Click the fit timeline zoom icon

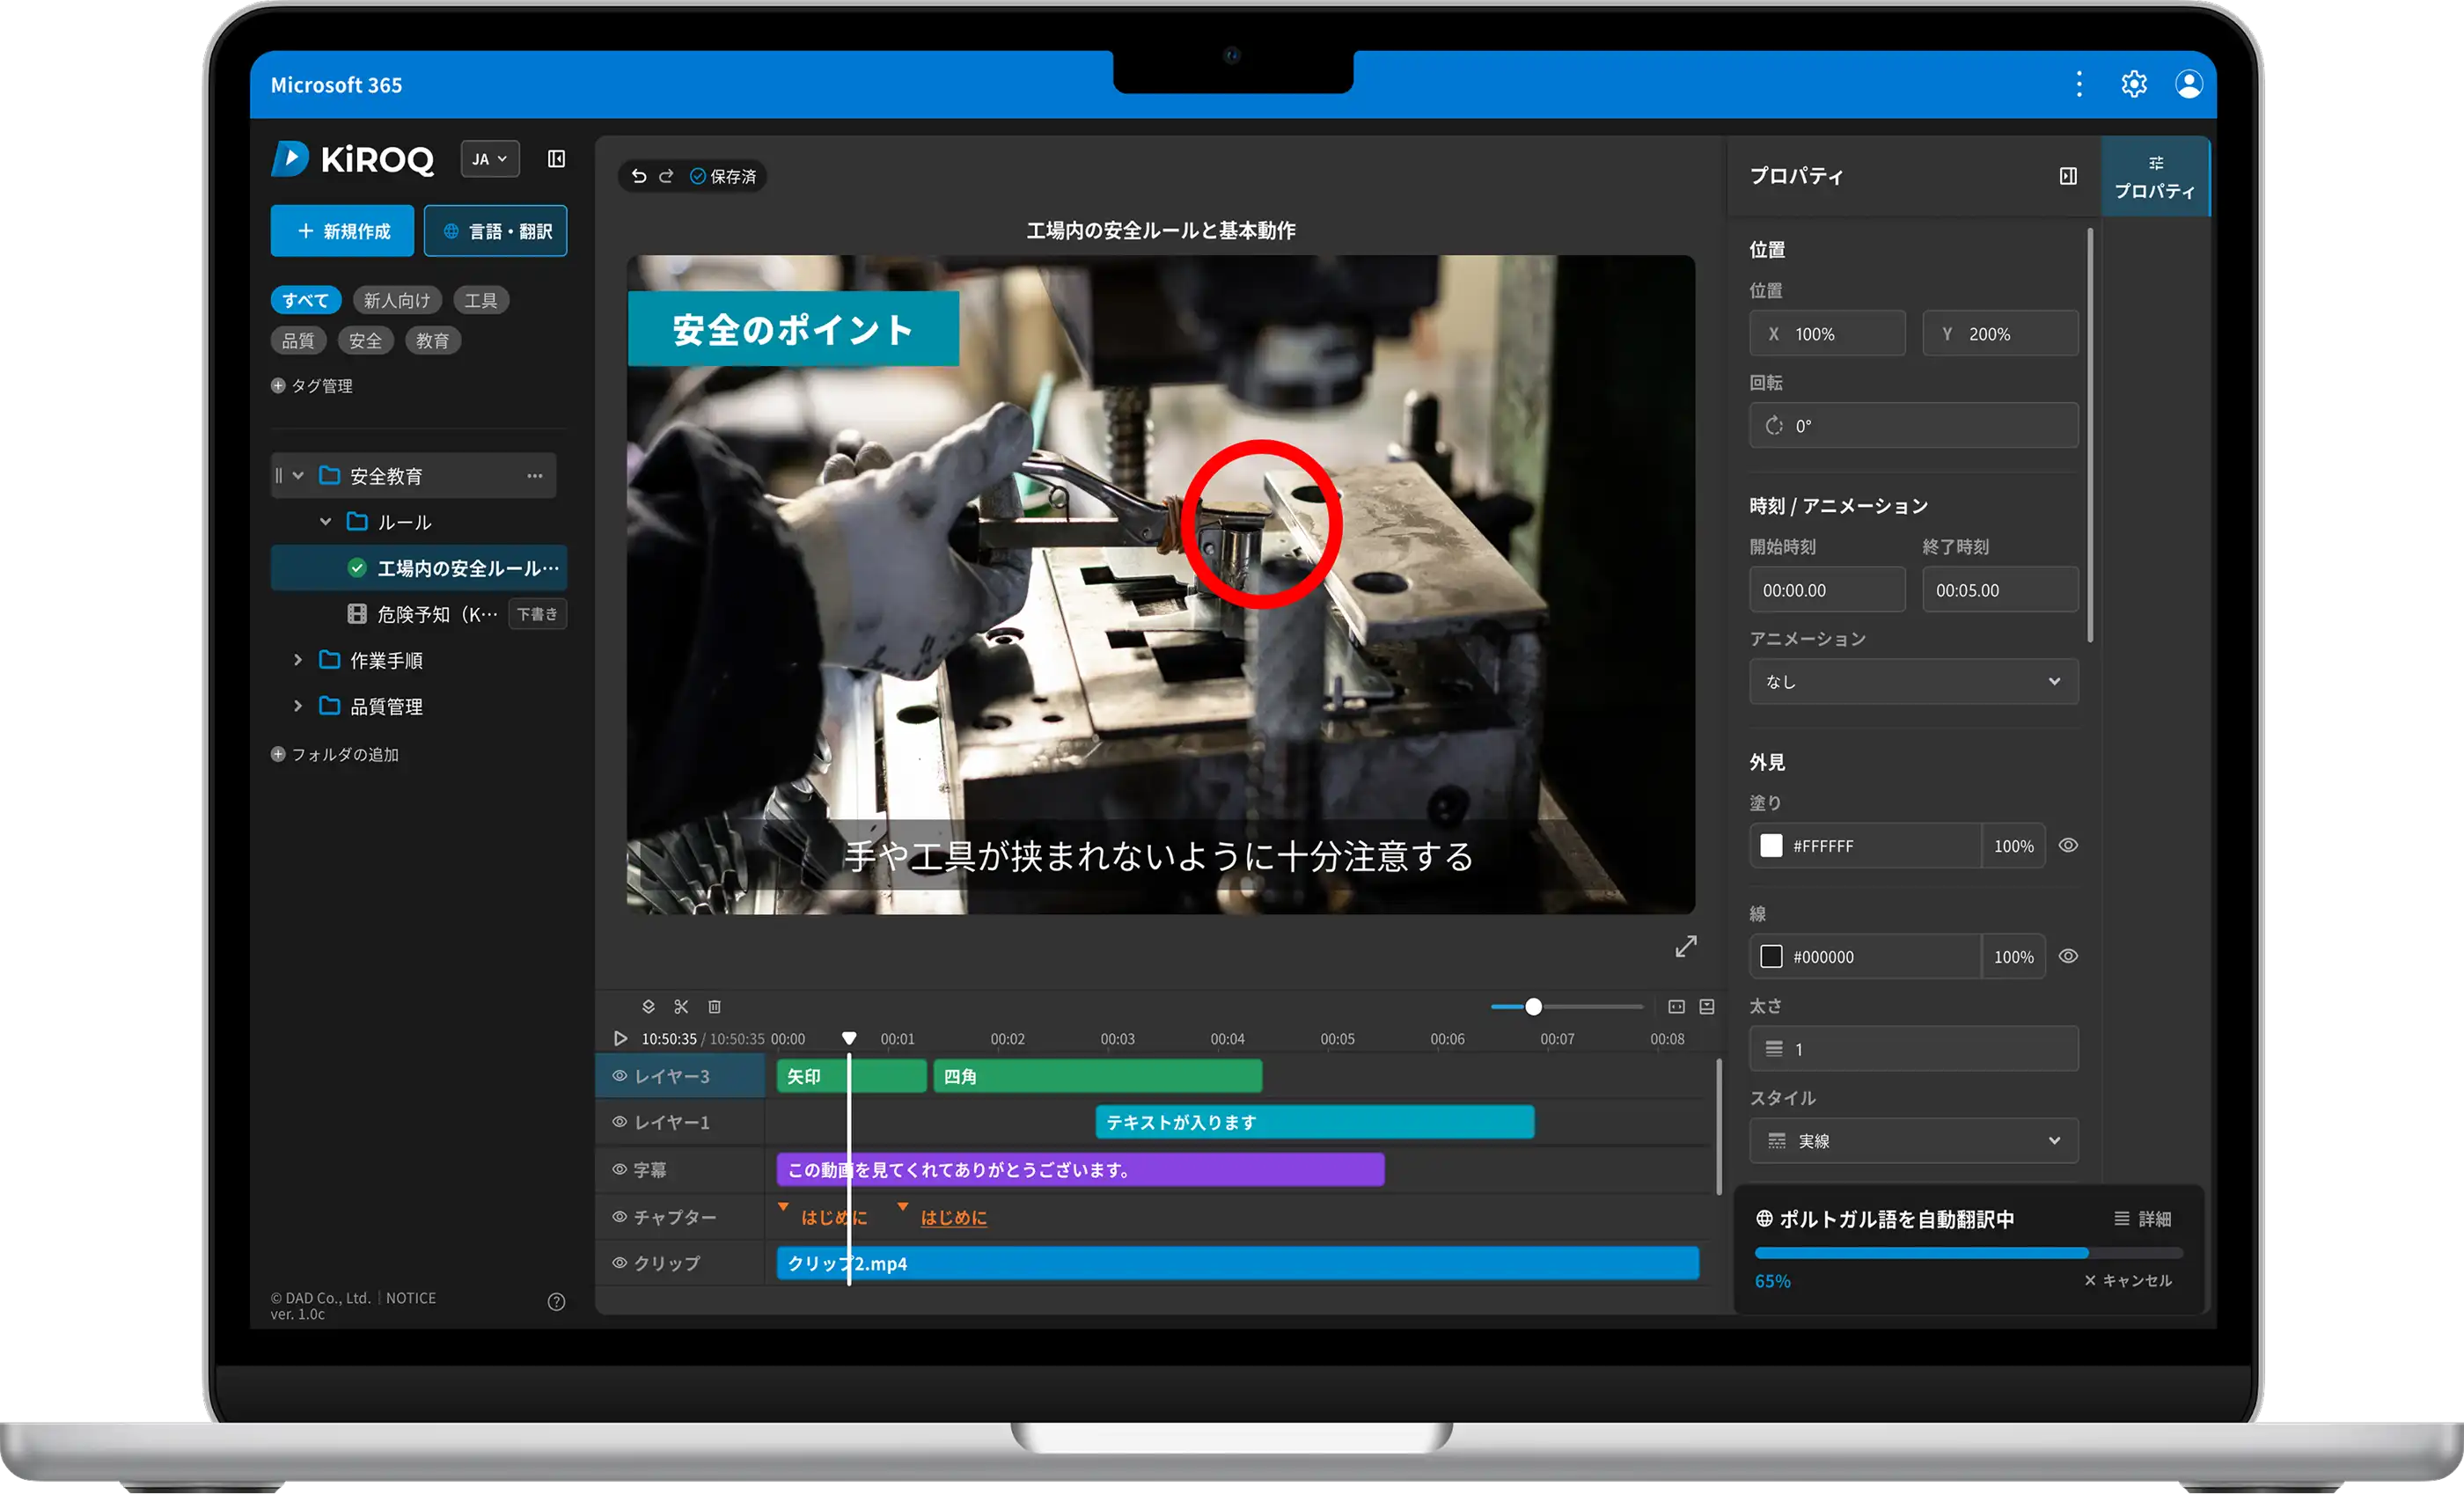(x=1677, y=1007)
